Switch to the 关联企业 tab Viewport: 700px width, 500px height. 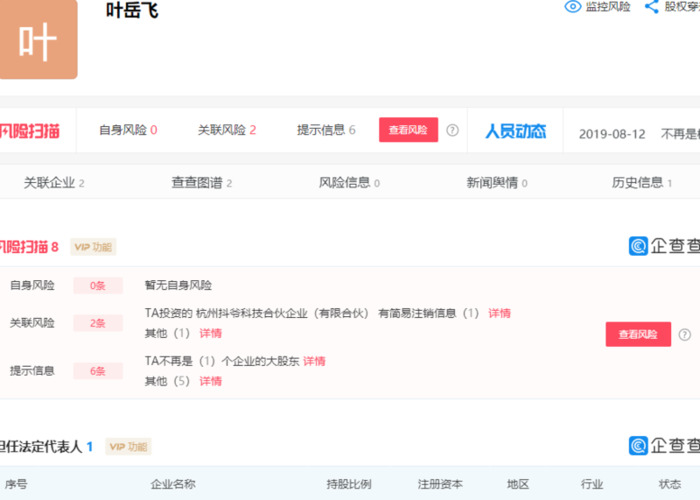coord(54,183)
